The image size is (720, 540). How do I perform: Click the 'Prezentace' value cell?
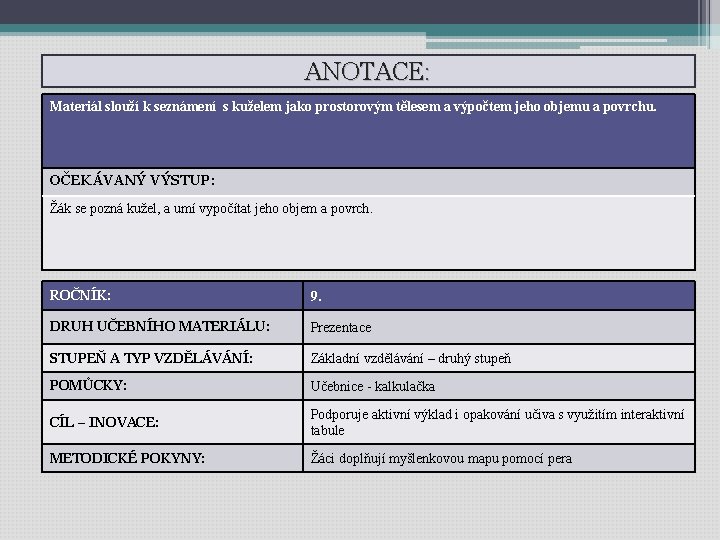point(499,327)
